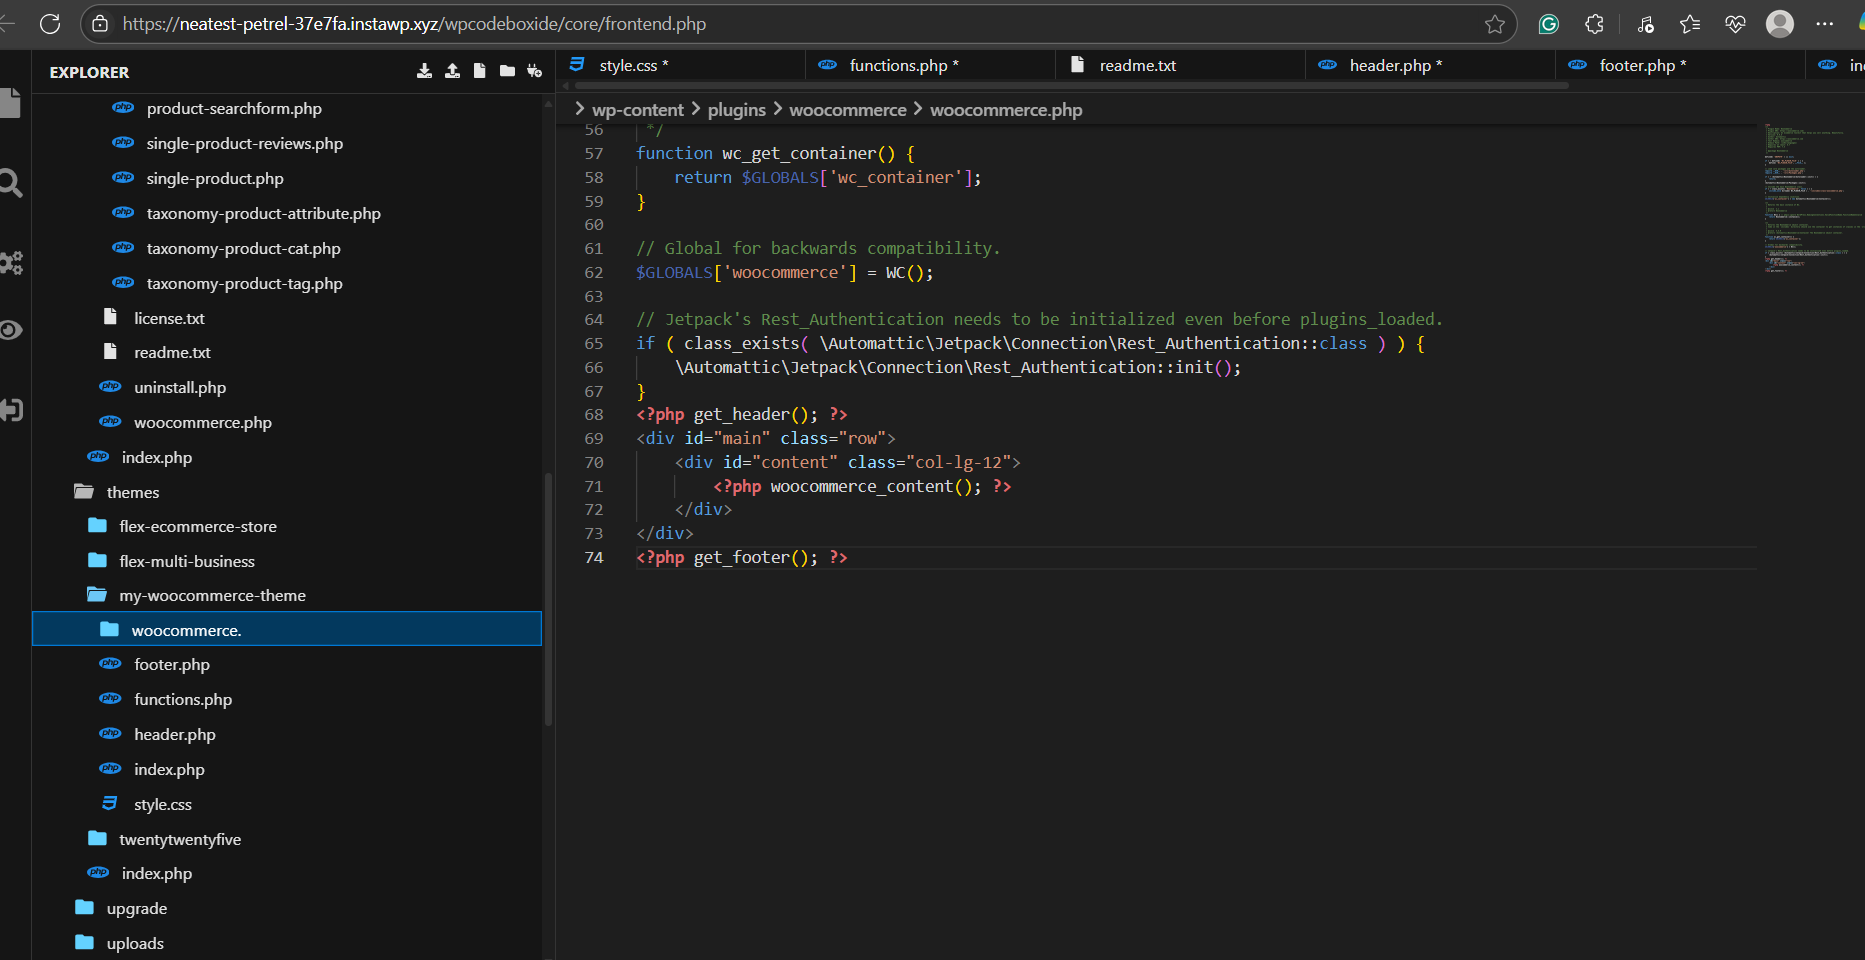The width and height of the screenshot is (1865, 960).
Task: Bookmark this page with the star icon
Action: click(x=1495, y=24)
